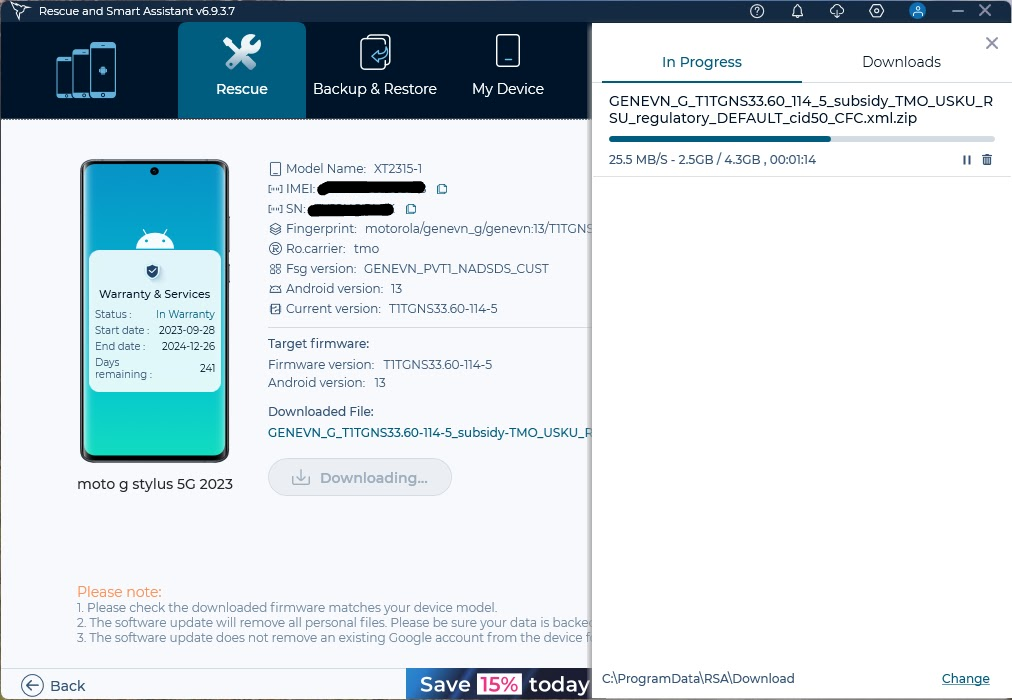Click the Target firmware version T1TGNS33.60-114-5

click(x=438, y=365)
